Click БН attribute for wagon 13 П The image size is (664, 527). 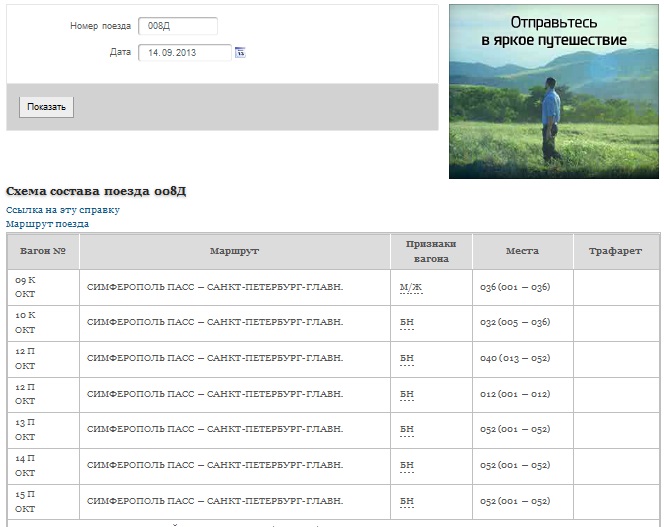pos(406,430)
